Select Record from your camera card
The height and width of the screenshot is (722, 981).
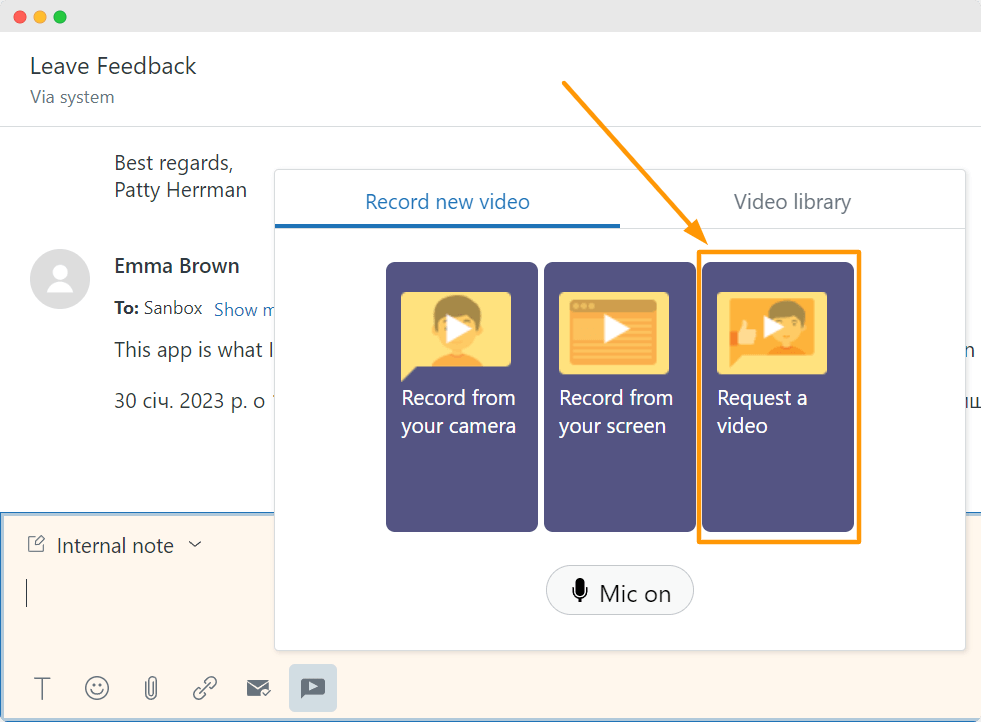pos(462,397)
